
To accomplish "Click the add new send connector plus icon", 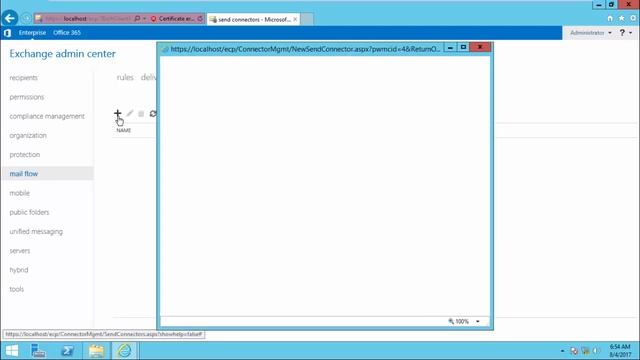I will point(118,113).
